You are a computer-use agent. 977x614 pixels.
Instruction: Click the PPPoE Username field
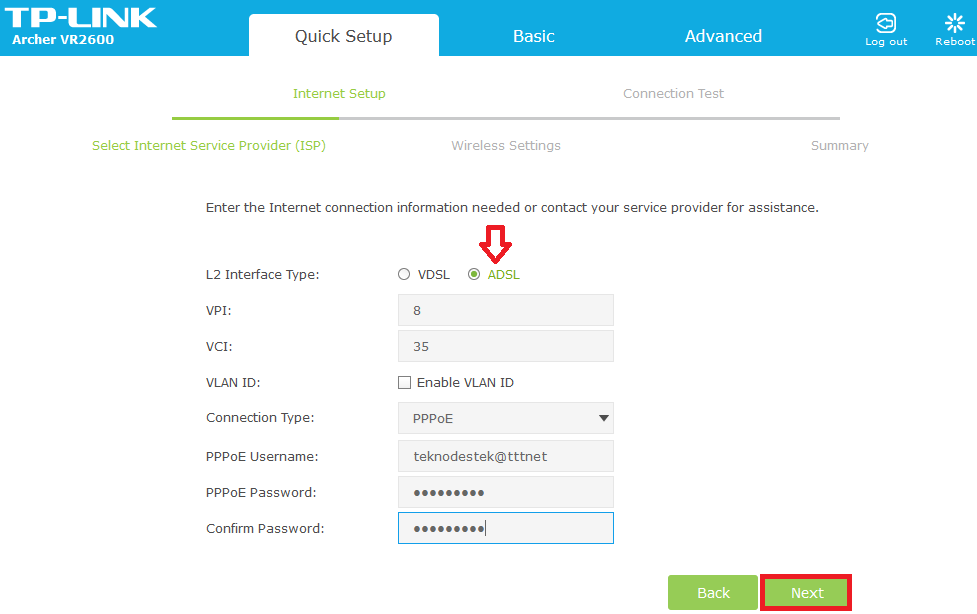pos(505,456)
